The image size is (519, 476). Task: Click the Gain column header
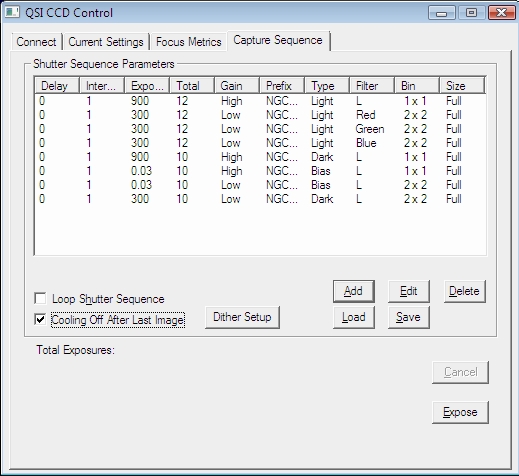pos(237,86)
